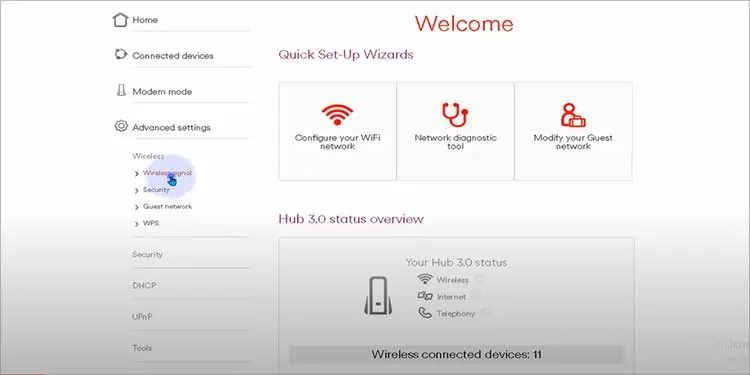750x375 pixels.
Task: Click the Internet status icon
Action: pyautogui.click(x=425, y=296)
